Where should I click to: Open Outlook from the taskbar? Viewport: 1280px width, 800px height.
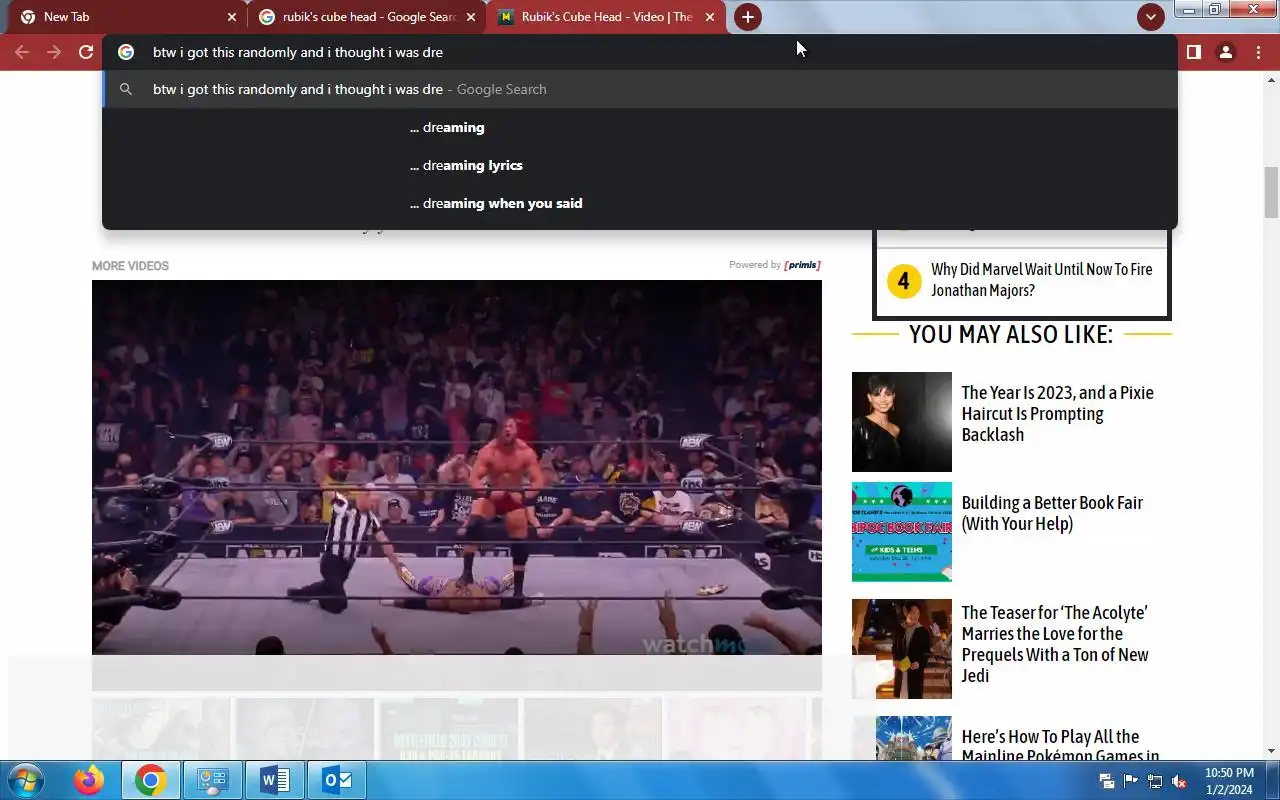click(337, 780)
